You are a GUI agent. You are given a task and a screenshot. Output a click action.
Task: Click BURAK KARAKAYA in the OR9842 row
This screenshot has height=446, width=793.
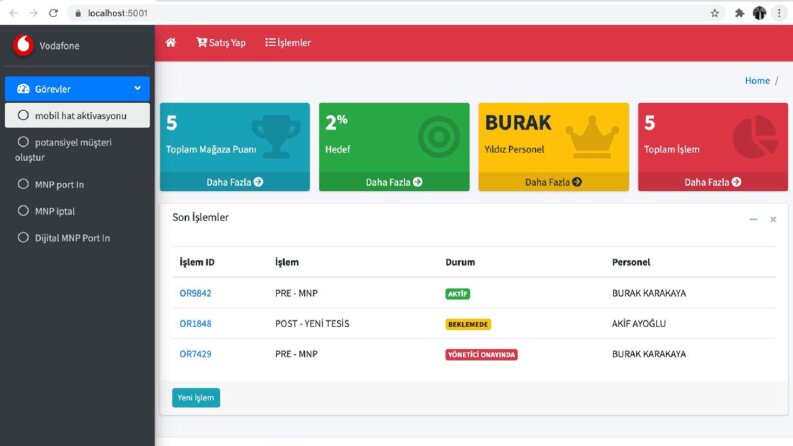pyautogui.click(x=649, y=293)
